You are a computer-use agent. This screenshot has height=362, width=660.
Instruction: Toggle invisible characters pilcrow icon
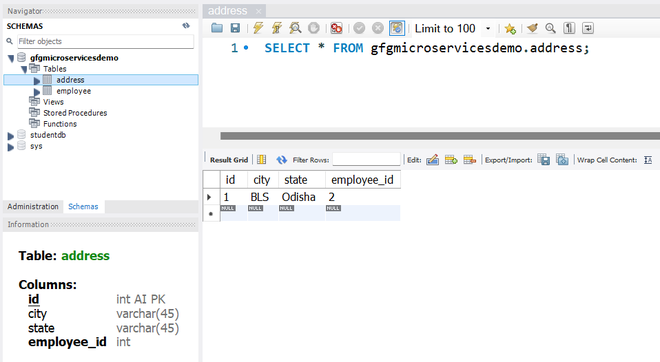pyautogui.click(x=569, y=28)
